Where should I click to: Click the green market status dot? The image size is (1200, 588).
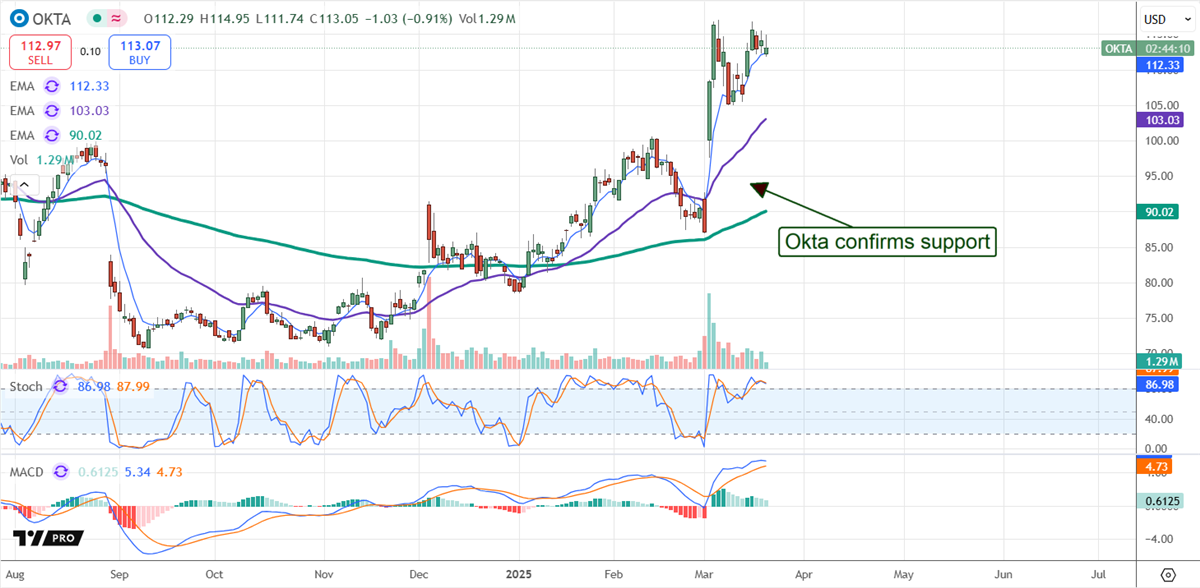[x=95, y=18]
